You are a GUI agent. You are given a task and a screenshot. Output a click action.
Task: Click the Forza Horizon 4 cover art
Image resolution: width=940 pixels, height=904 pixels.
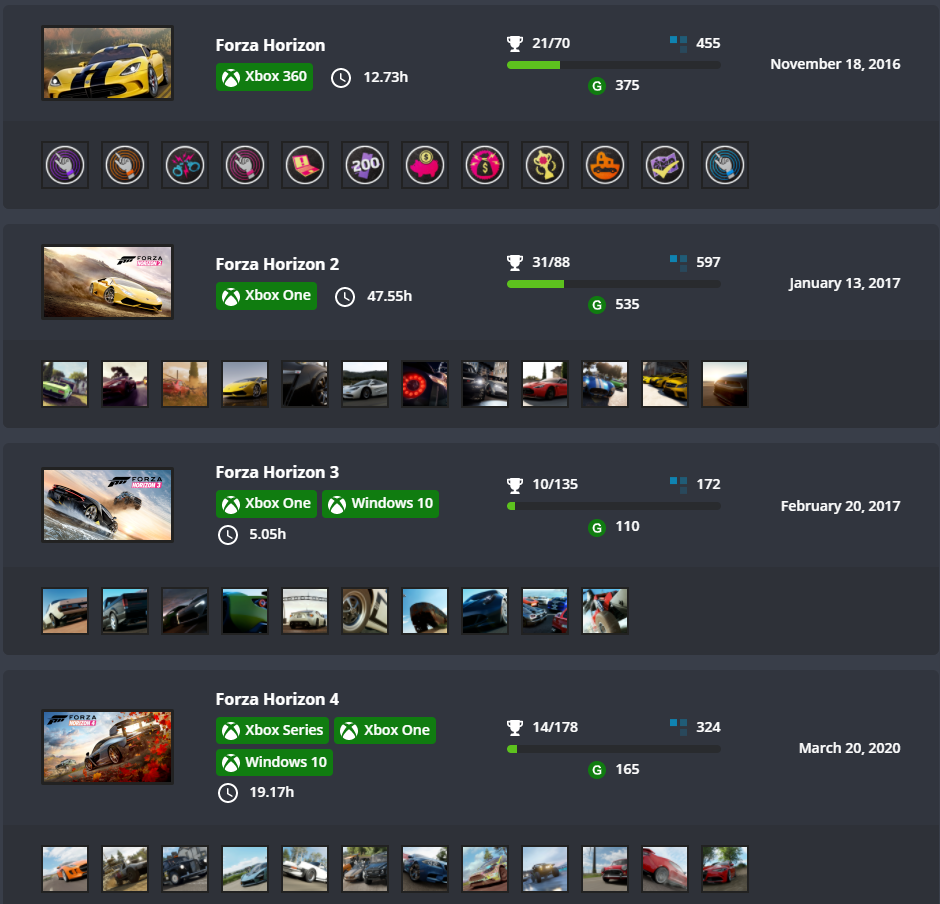pyautogui.click(x=107, y=747)
